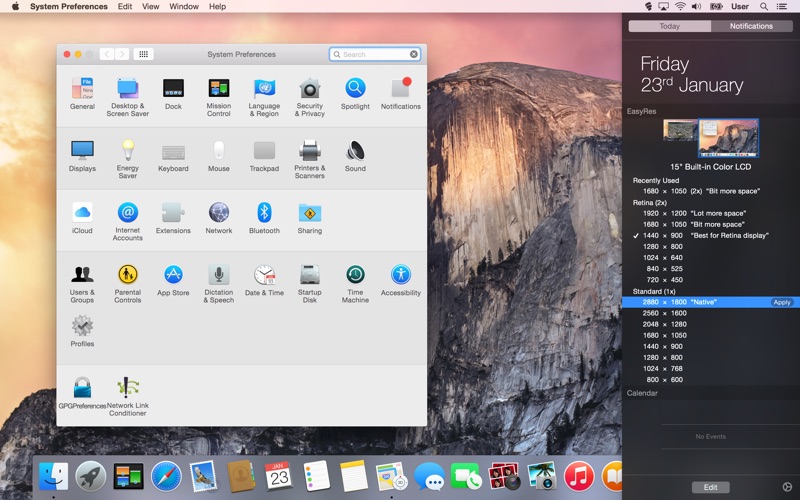Click the Show All grid button
Screen dimensions: 800x500
pyautogui.click(x=144, y=54)
